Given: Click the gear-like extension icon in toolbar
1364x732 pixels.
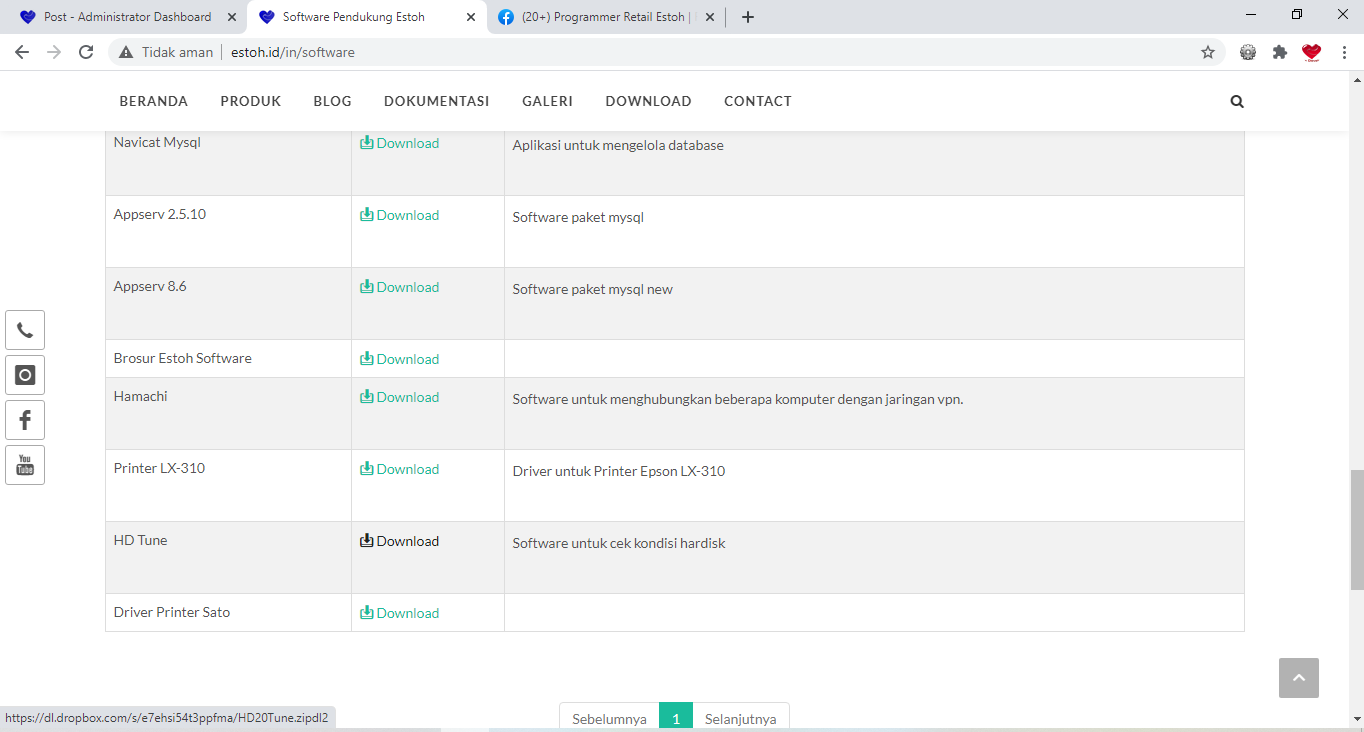Looking at the screenshot, I should [x=1248, y=52].
